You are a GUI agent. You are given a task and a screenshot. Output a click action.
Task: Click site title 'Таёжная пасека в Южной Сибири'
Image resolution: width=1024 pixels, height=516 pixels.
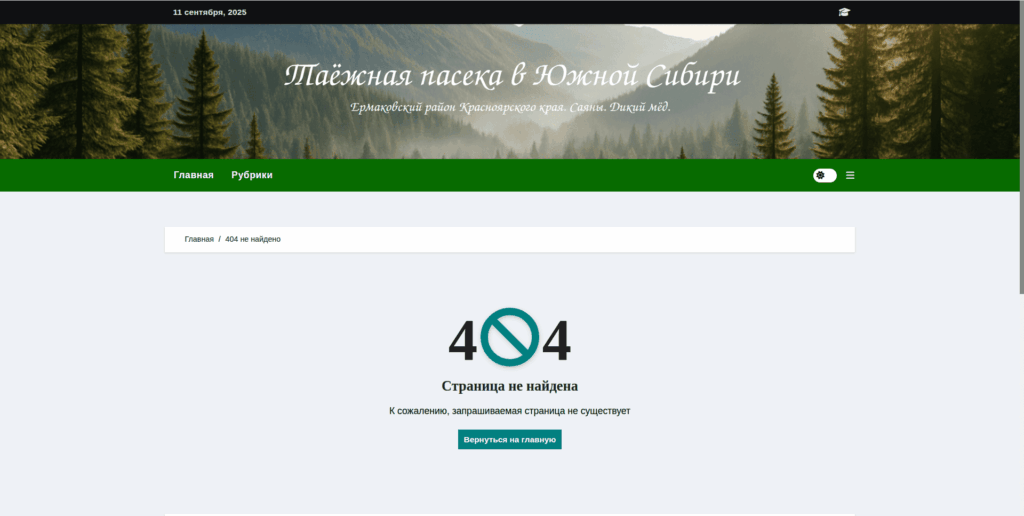coord(512,76)
